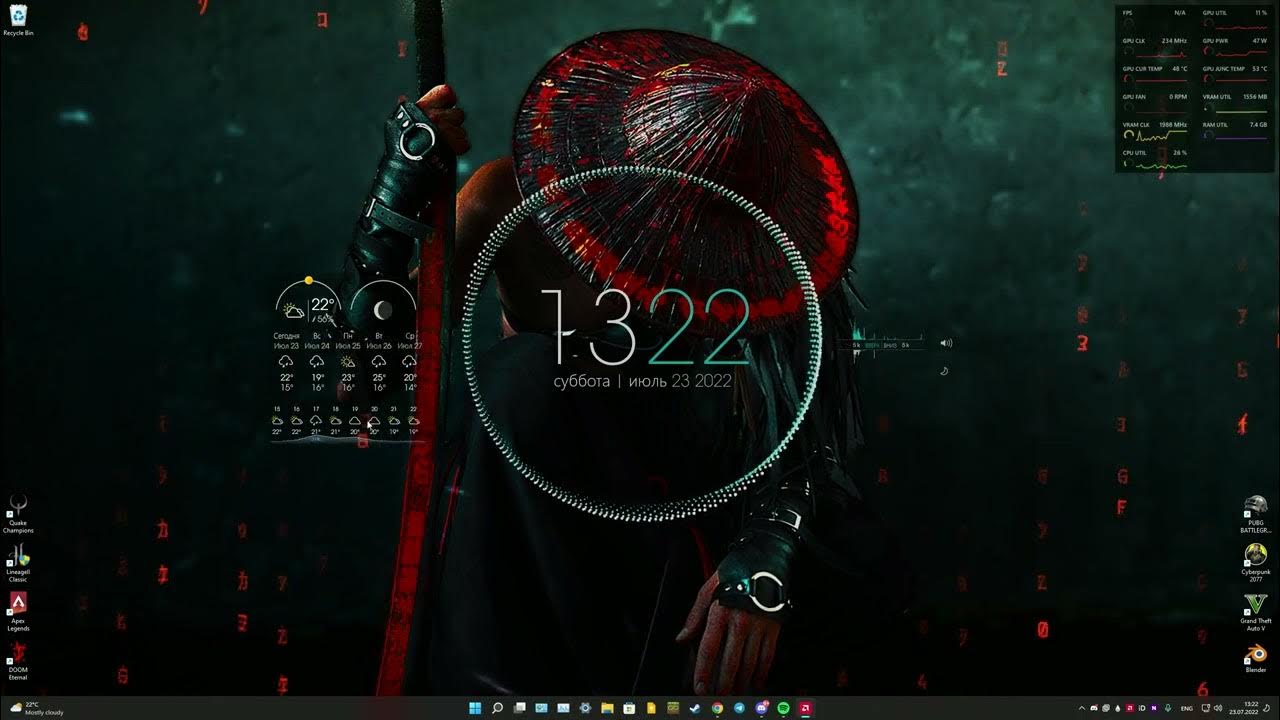Click the Discord icon in system tray
This screenshot has height=720, width=1280.
1094,708
